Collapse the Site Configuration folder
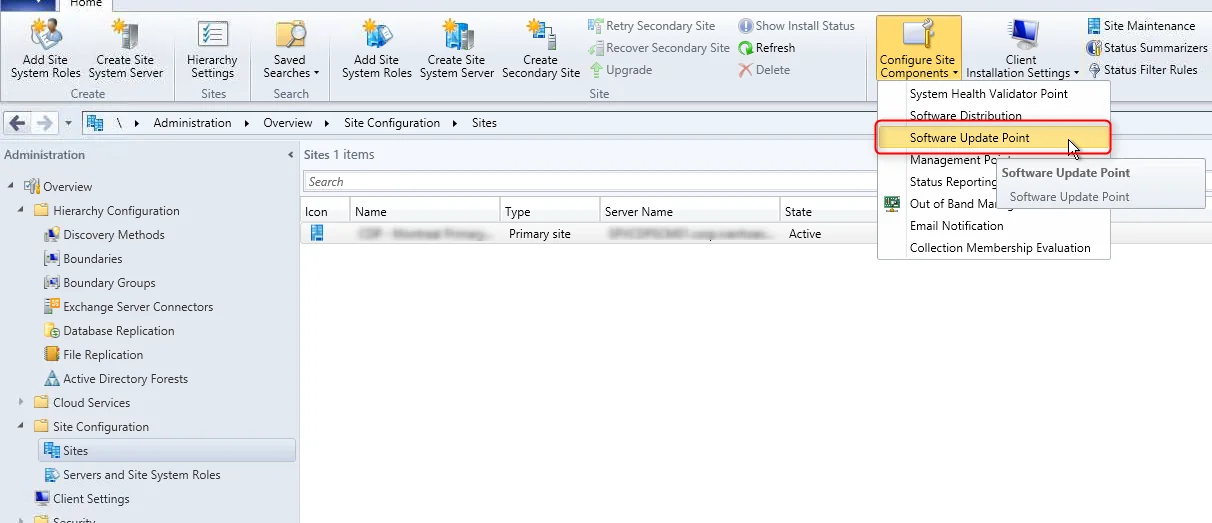The height and width of the screenshot is (523, 1212). 21,426
